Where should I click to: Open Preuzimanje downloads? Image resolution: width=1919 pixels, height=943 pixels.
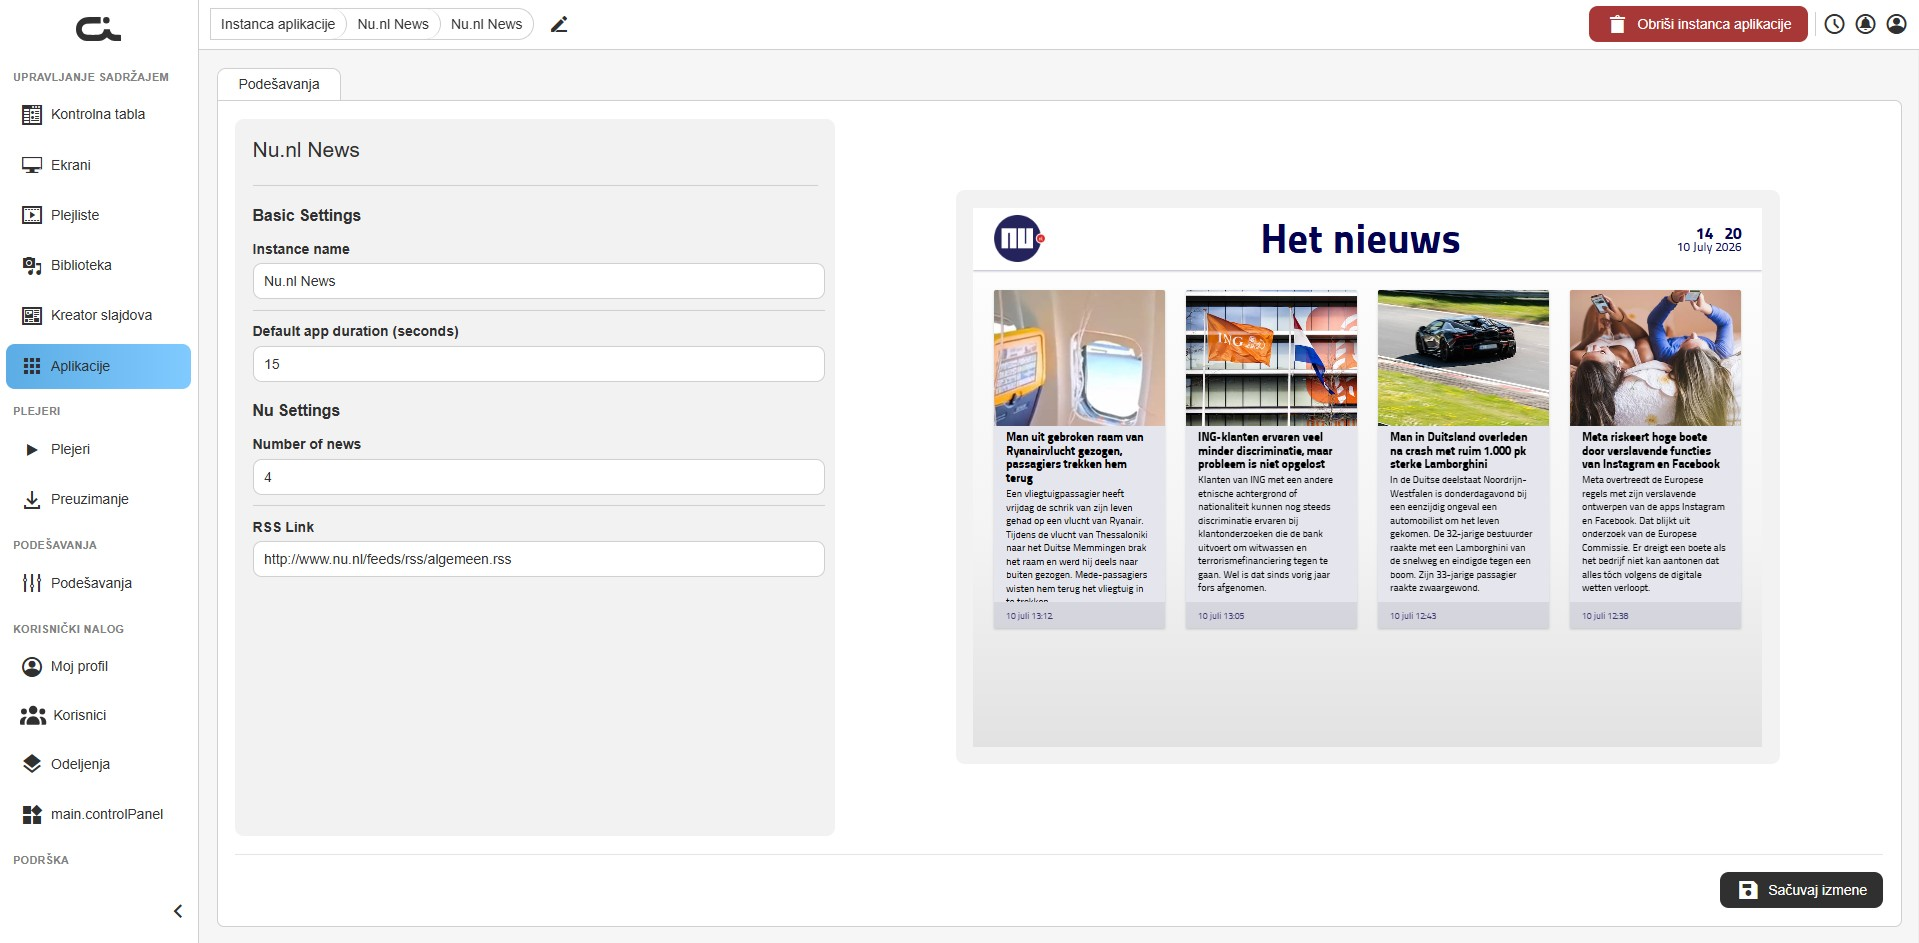98,499
